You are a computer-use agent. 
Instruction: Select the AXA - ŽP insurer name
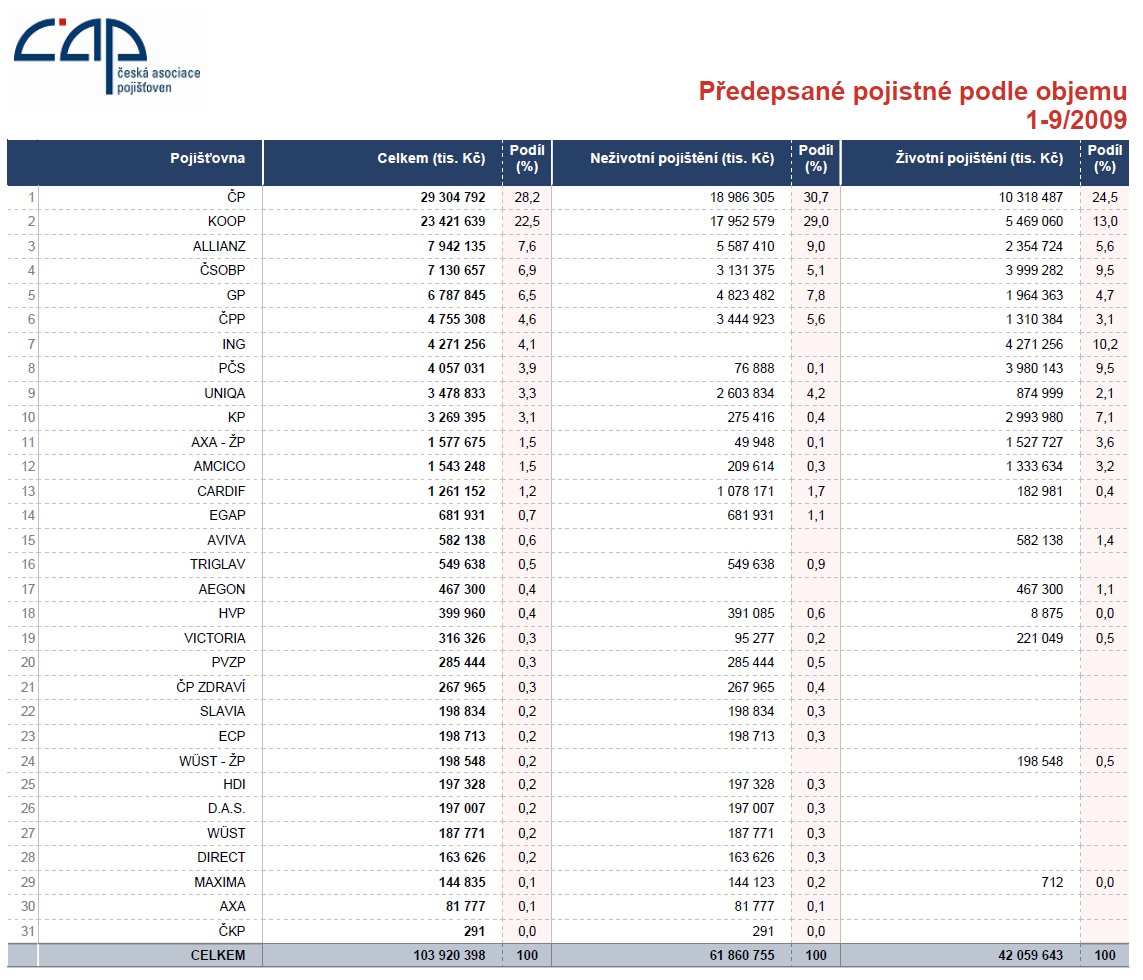pos(218,442)
